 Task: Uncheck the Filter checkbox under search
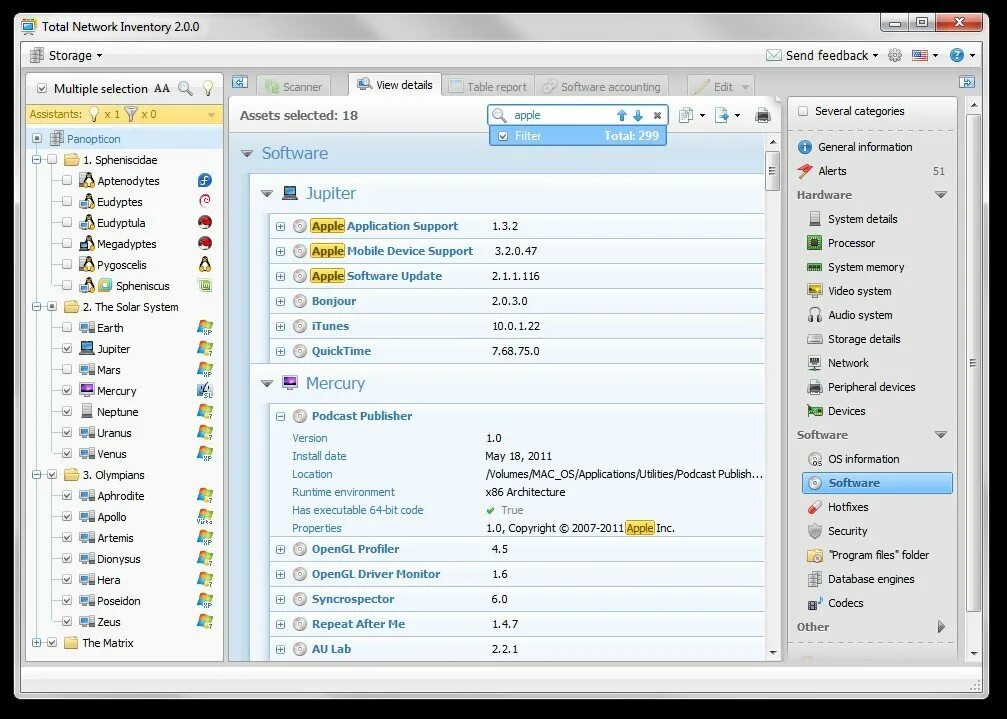[x=503, y=136]
